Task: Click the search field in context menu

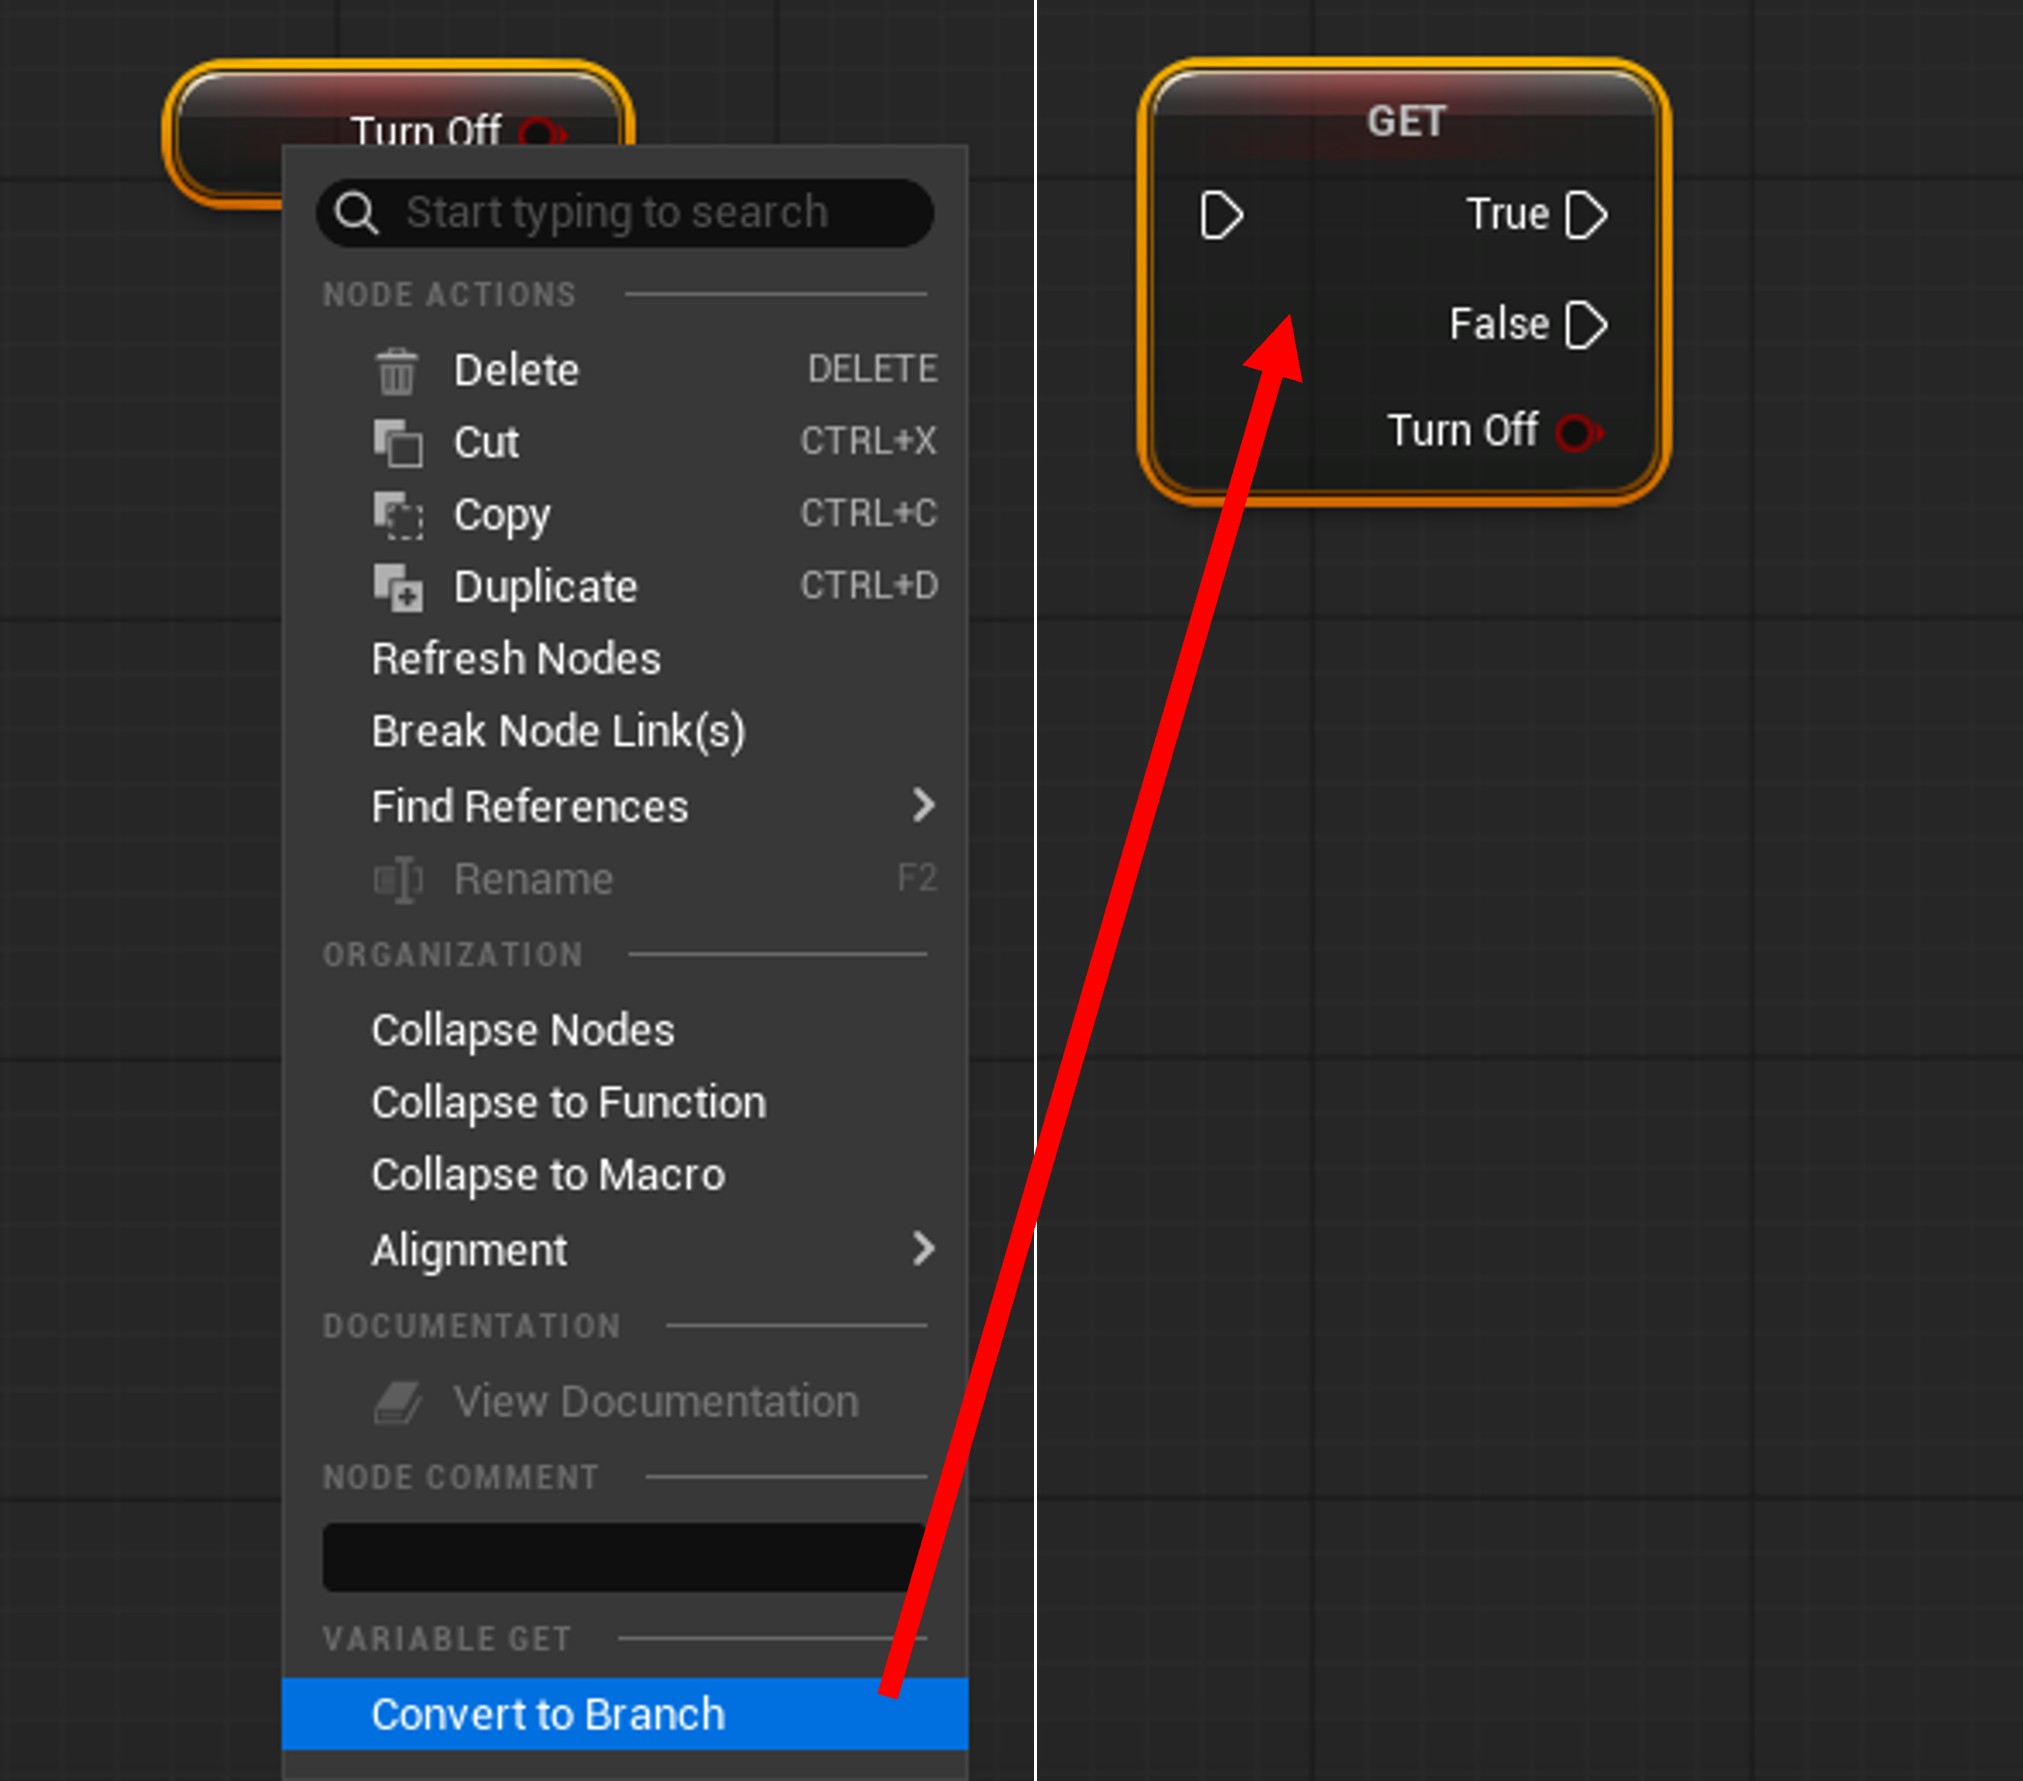Action: 625,213
